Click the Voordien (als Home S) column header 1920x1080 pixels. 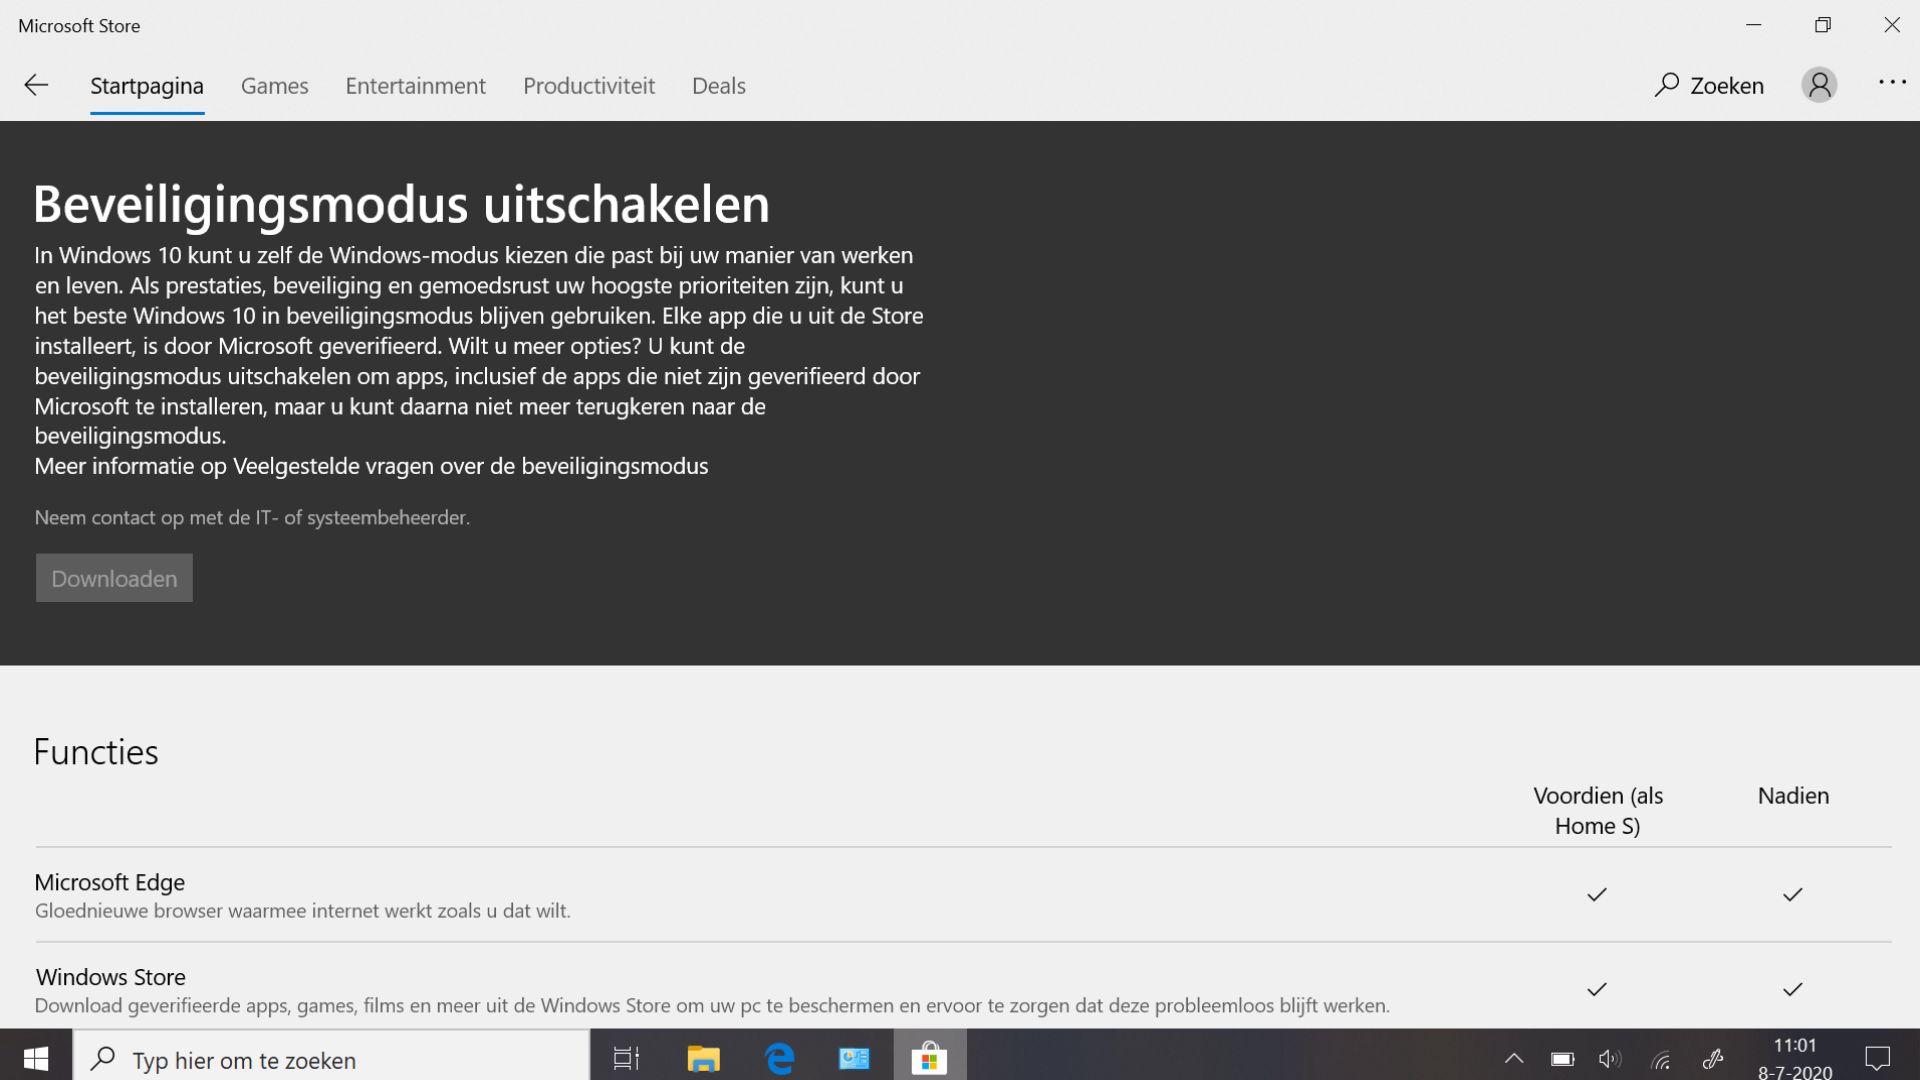(1598, 811)
